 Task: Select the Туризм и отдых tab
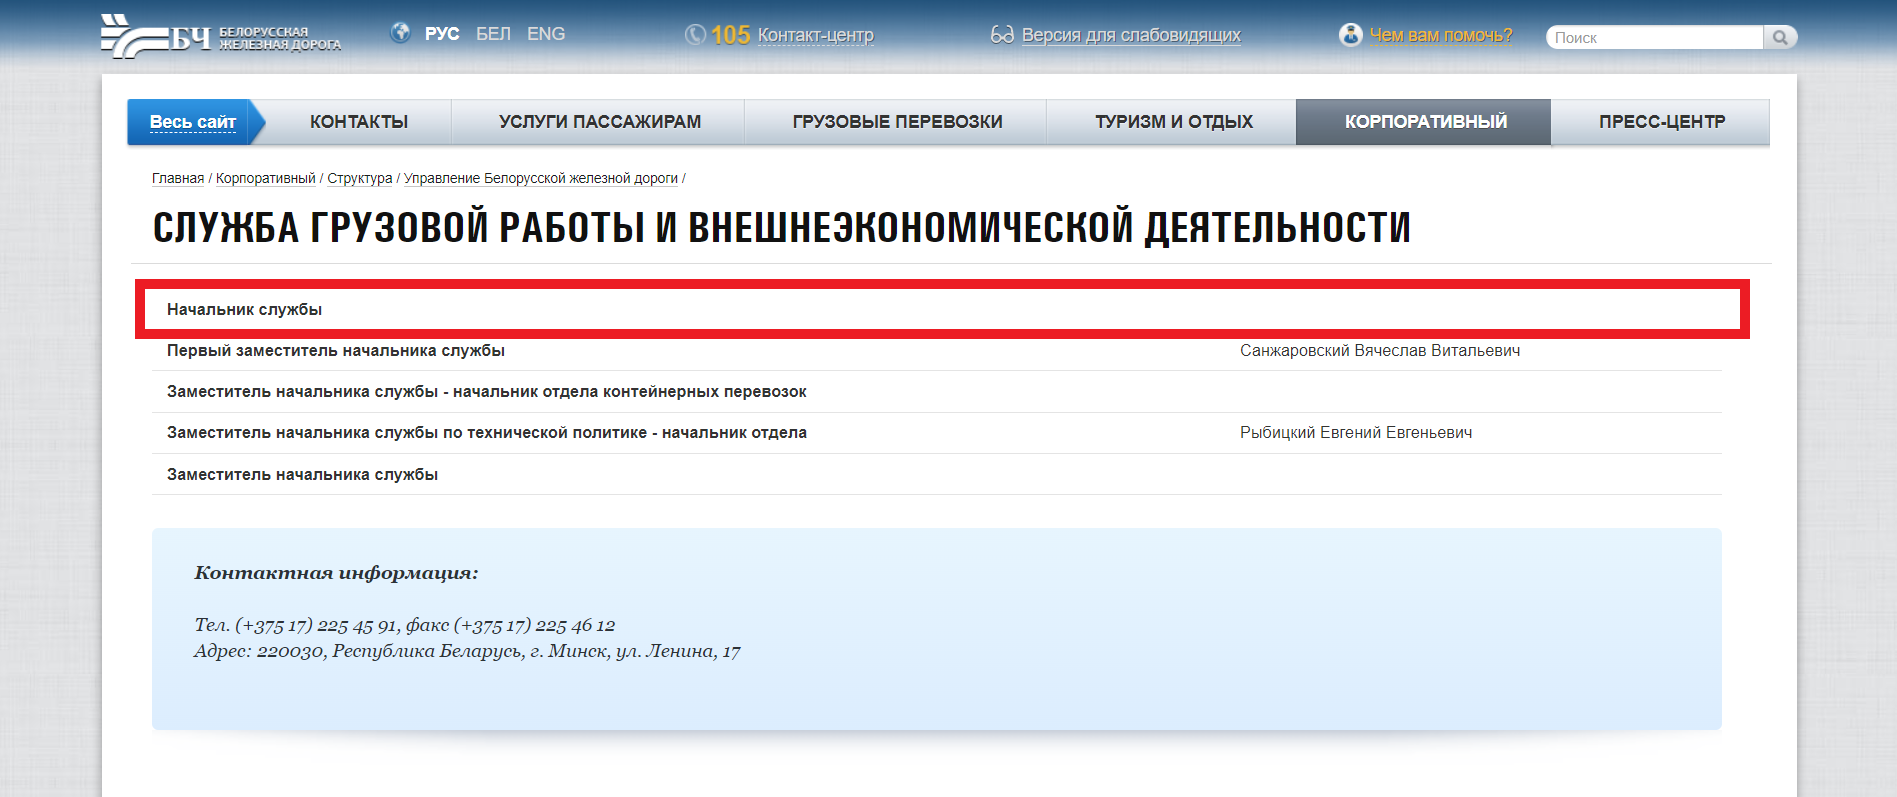coord(1173,122)
